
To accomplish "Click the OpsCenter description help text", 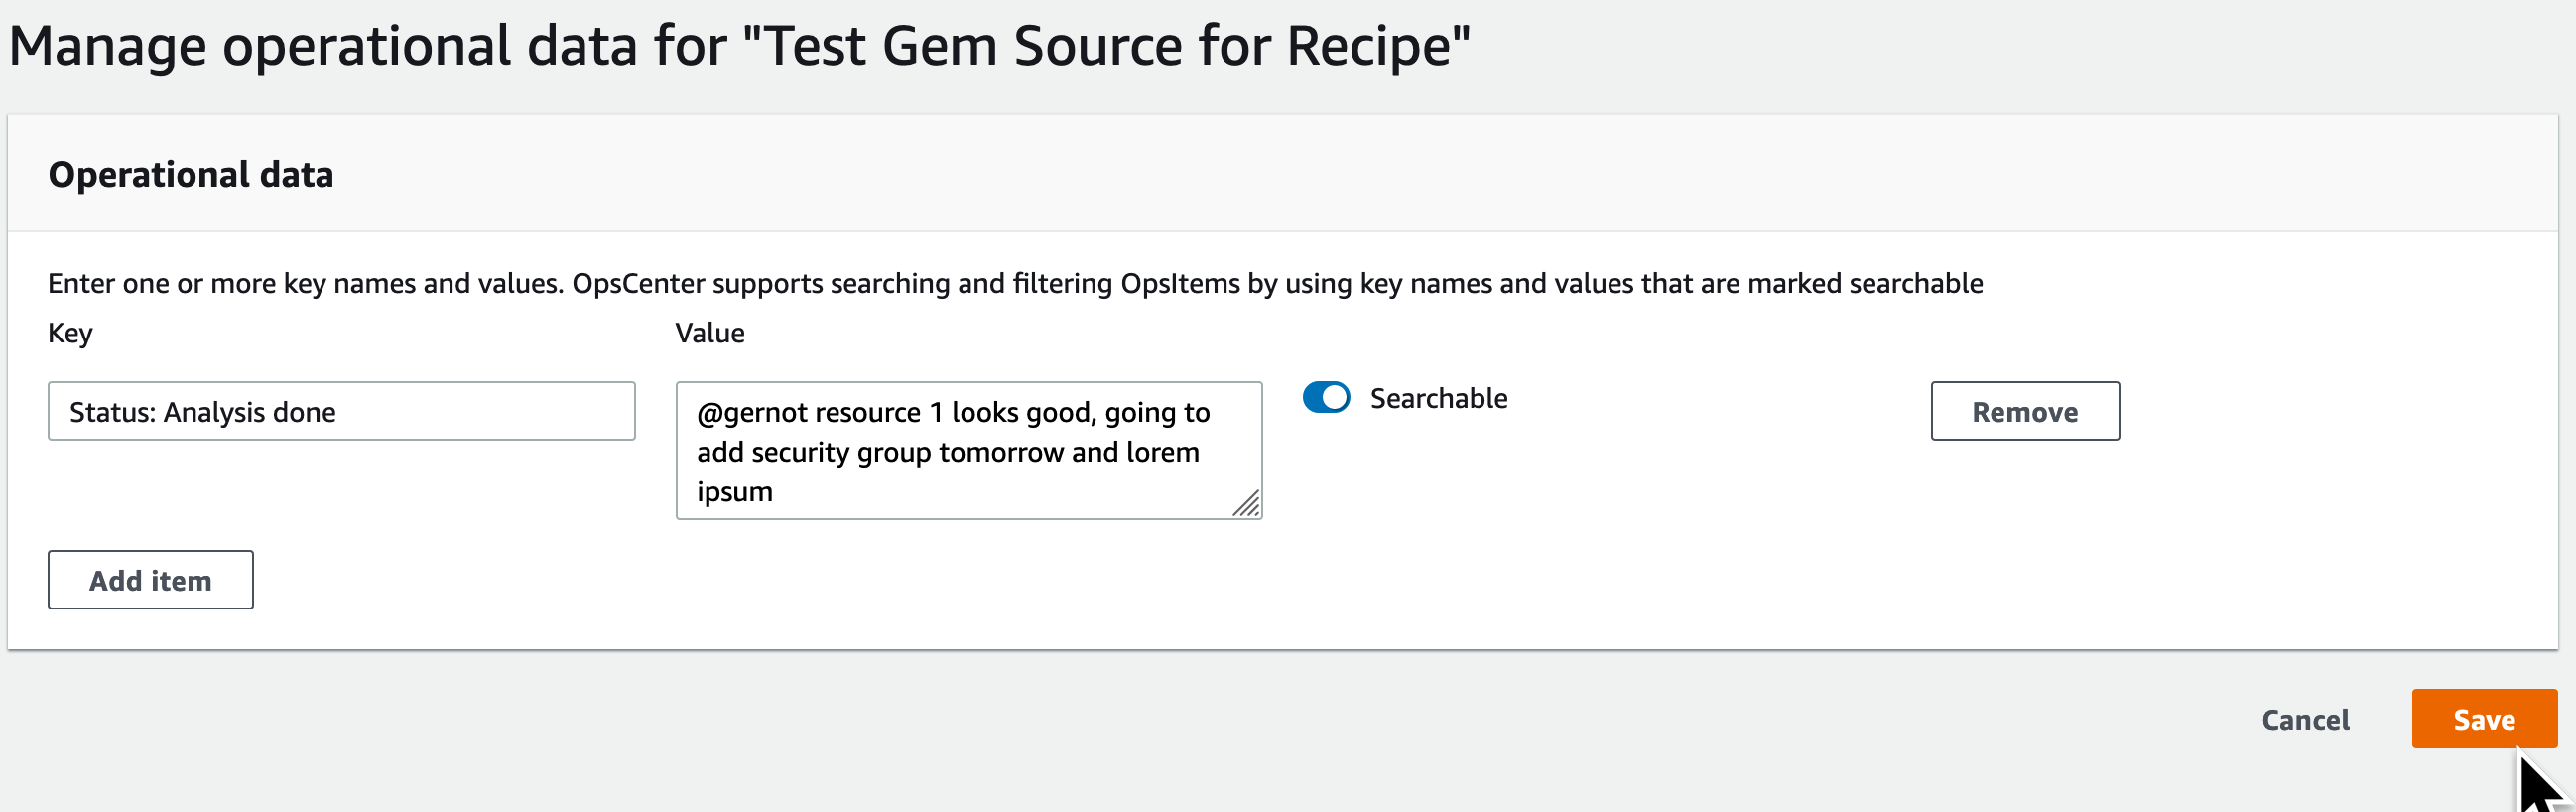I will (1015, 283).
